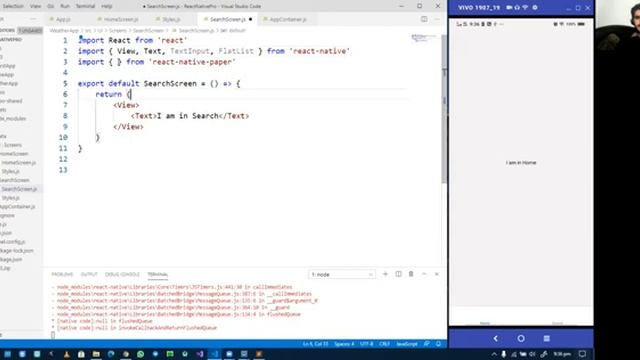Click the microphone icon in system tray
The image size is (640, 360).
504,354
